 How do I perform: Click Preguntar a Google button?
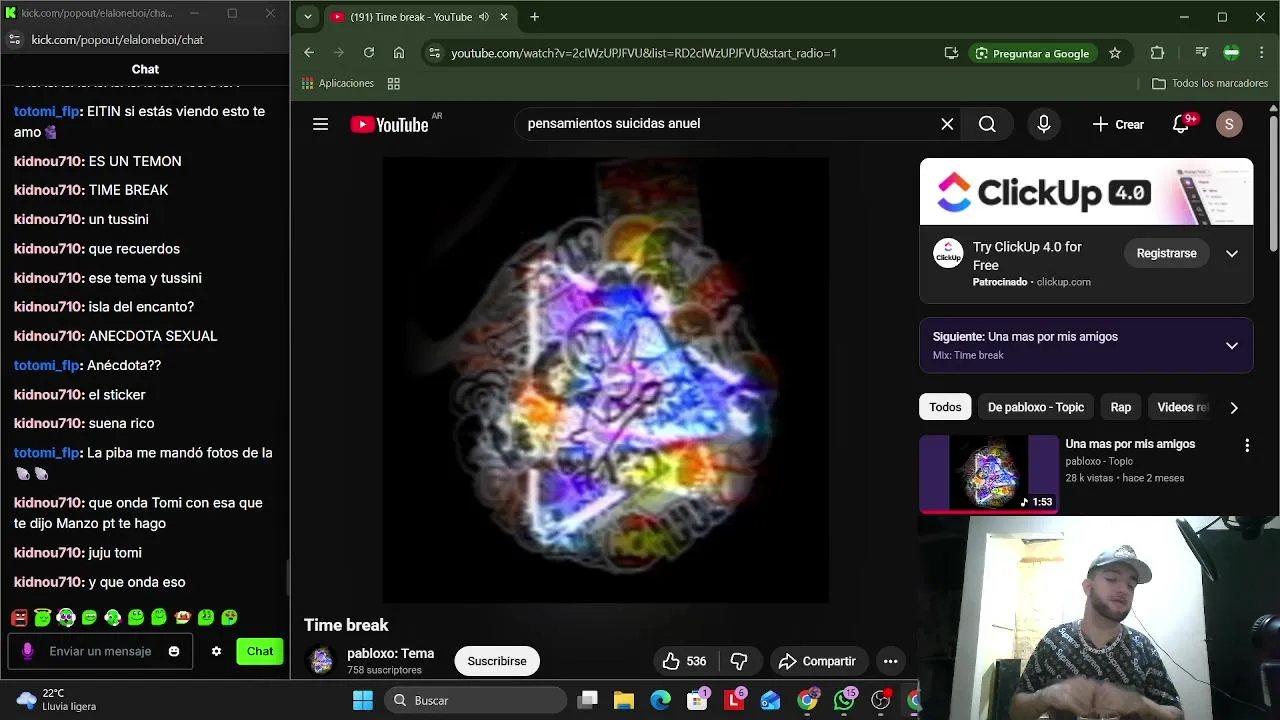coord(1032,53)
